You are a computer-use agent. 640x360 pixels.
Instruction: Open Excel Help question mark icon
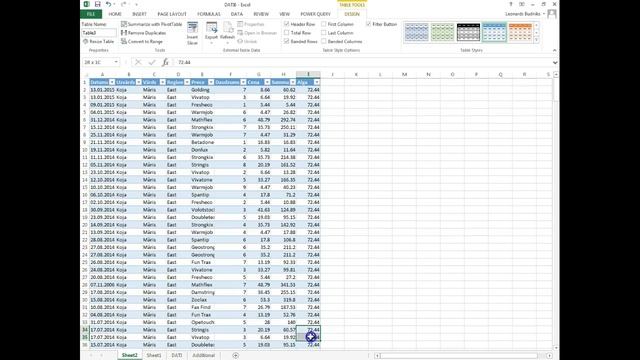(x=511, y=4)
